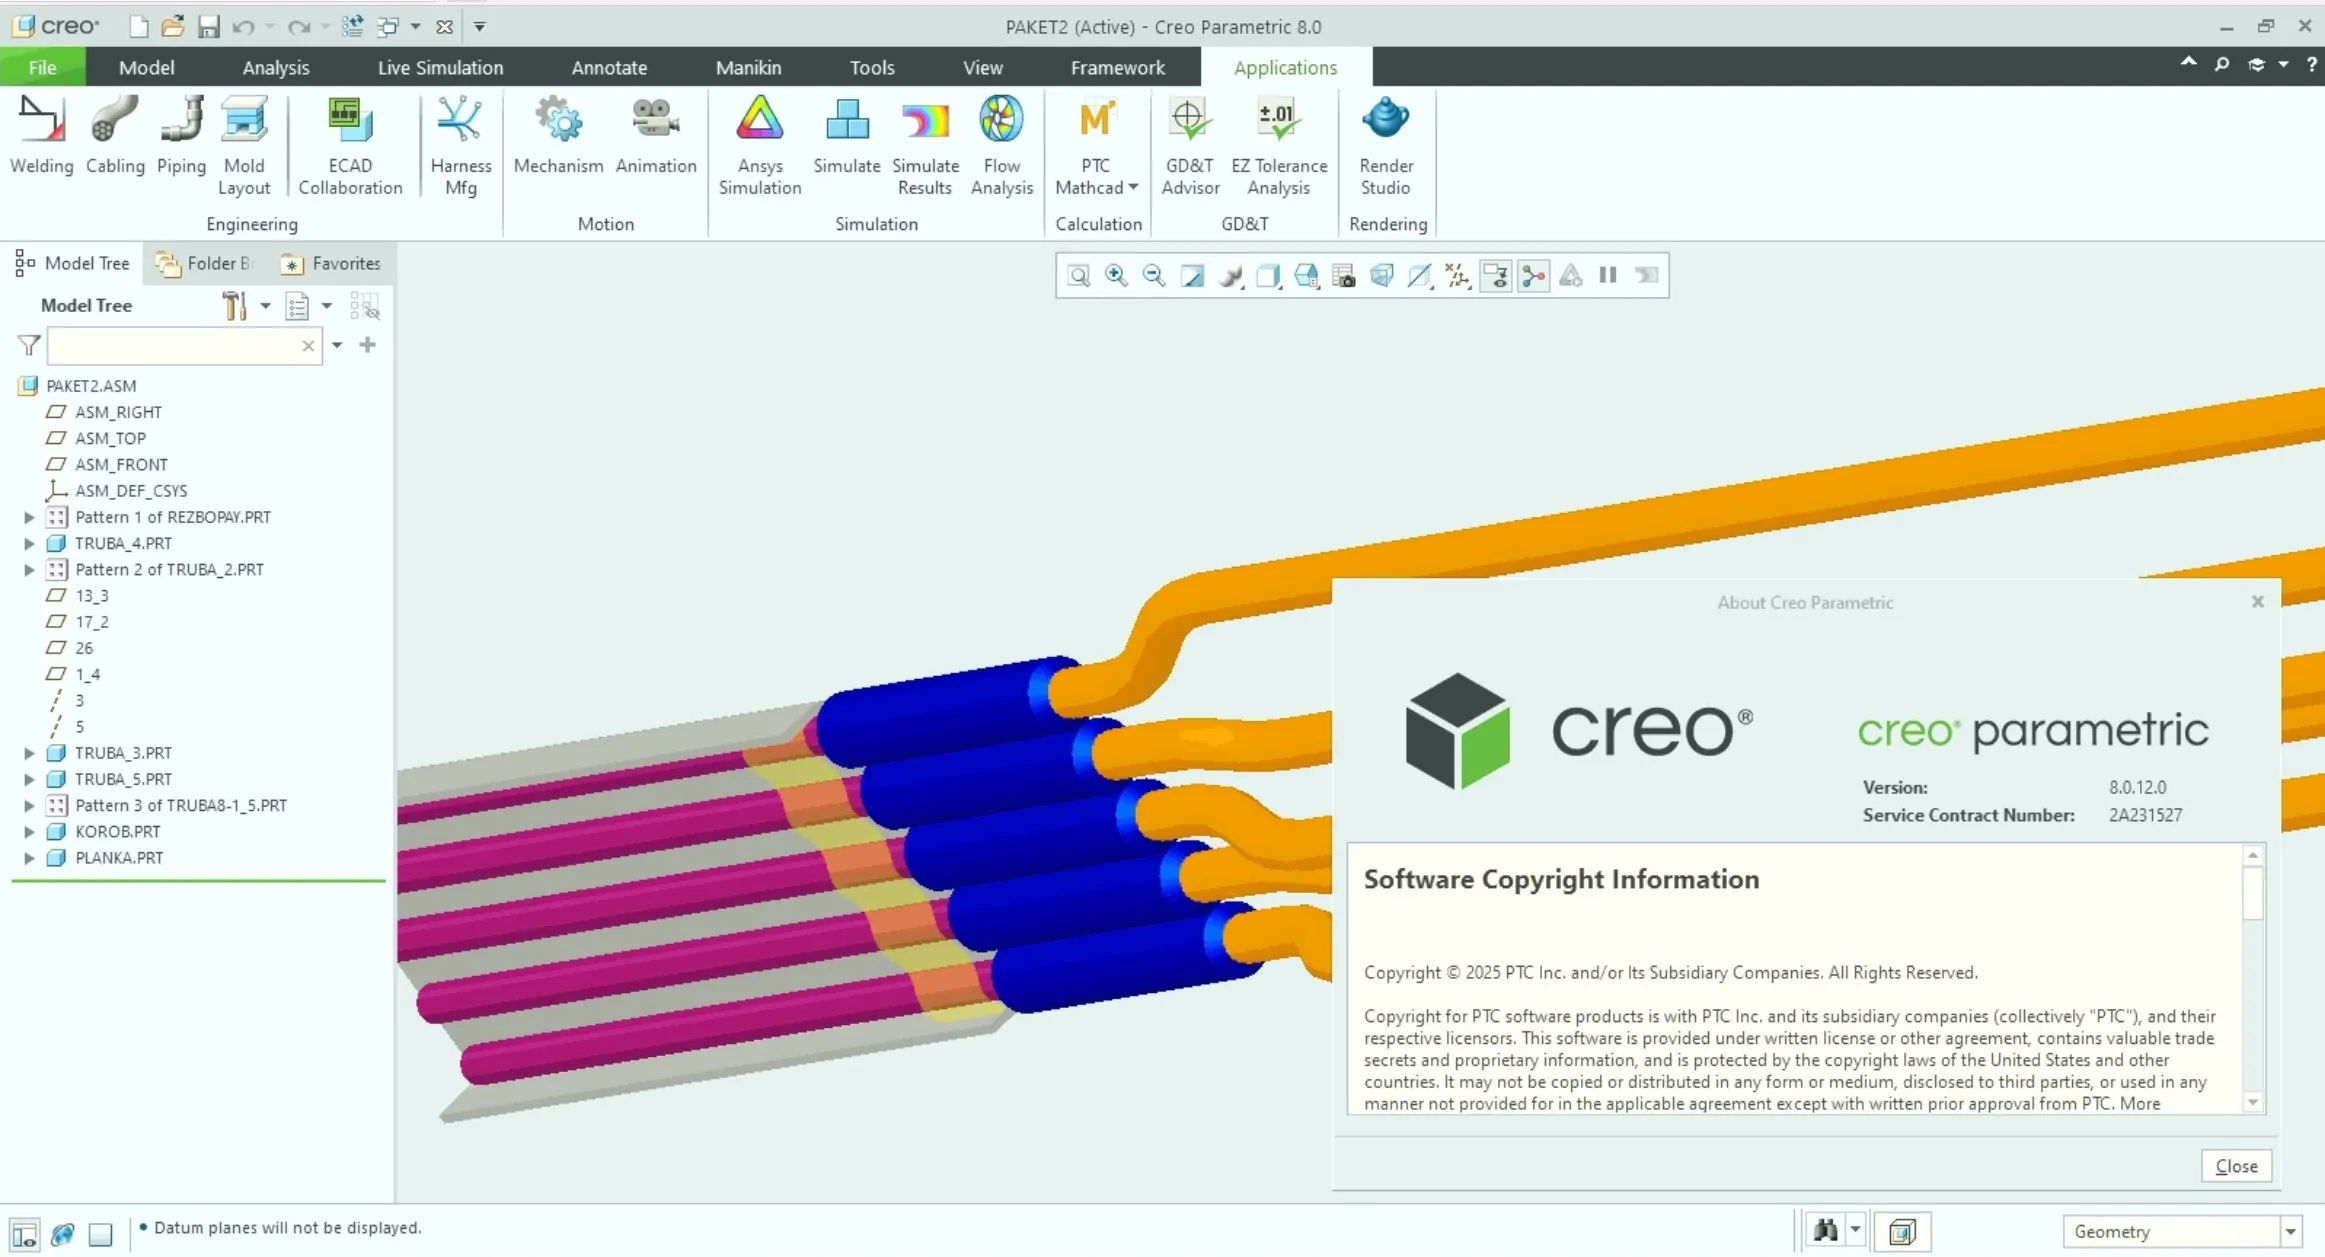2325x1257 pixels.
Task: Launch Flow Analysis
Action: click(x=1001, y=145)
